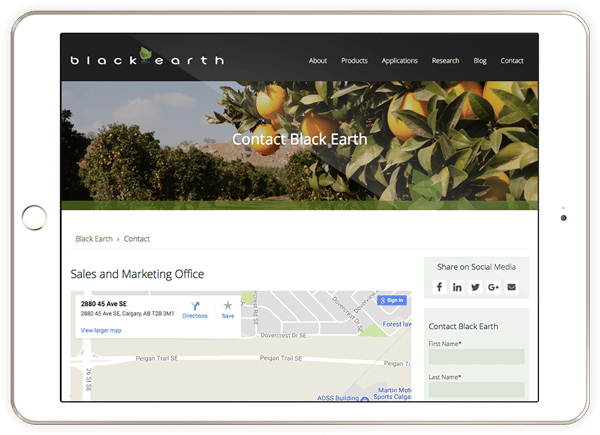Sign in to Google Maps
This screenshot has width=600, height=435.
pyautogui.click(x=392, y=300)
